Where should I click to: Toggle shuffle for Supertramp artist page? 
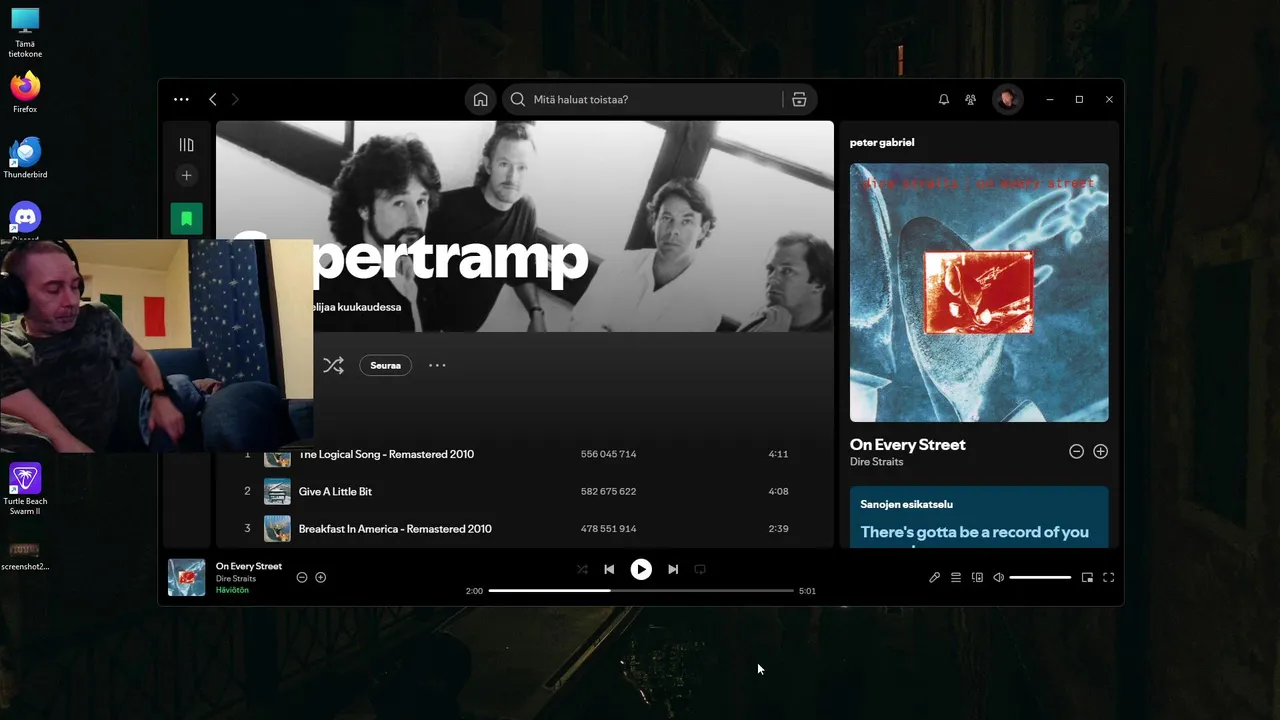click(x=333, y=365)
